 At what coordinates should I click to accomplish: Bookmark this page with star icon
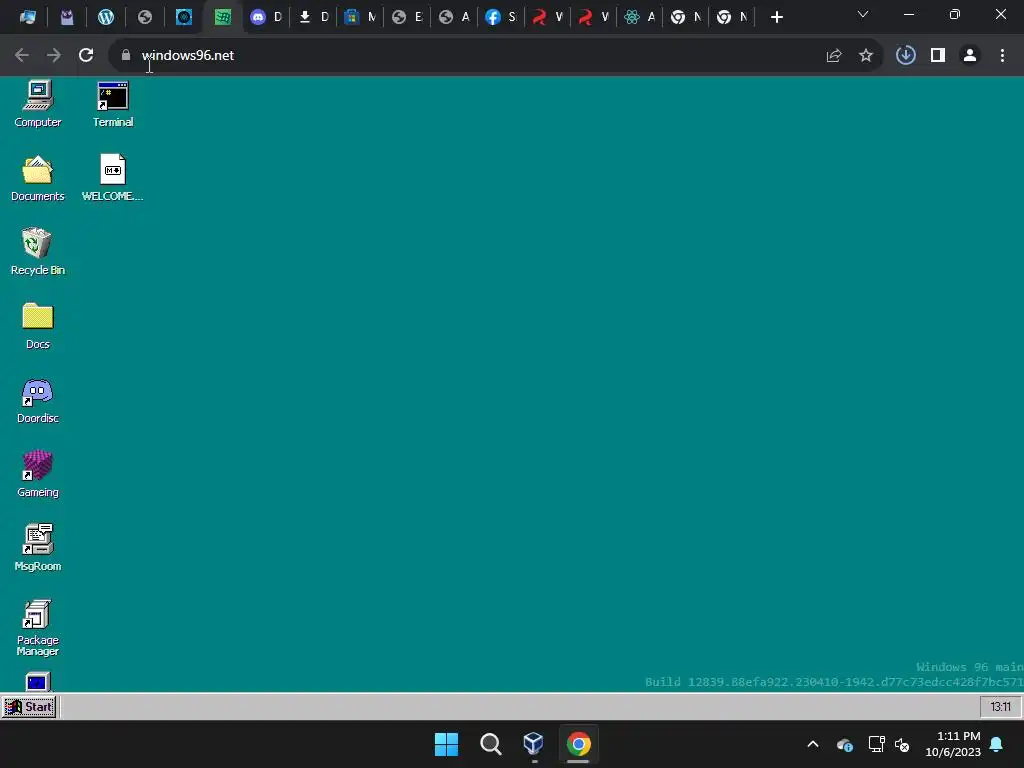[866, 56]
